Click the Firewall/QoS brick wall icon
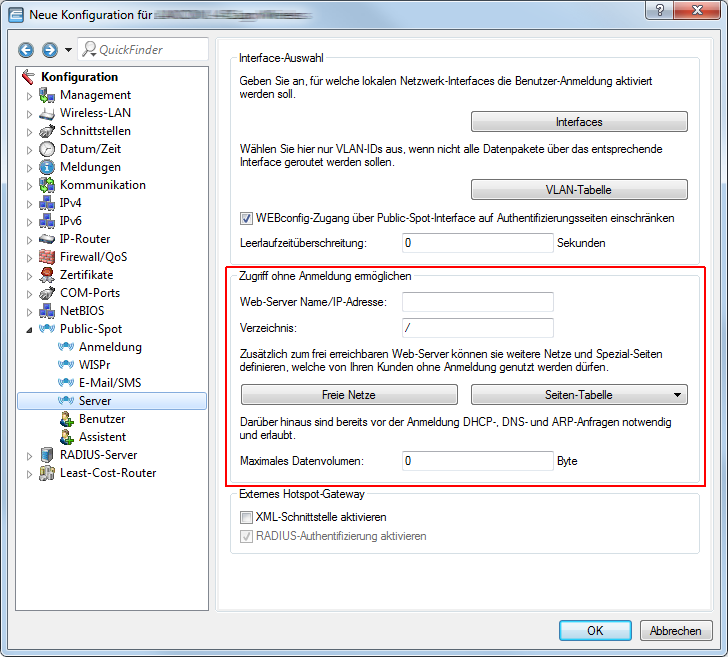This screenshot has width=728, height=657. point(47,257)
